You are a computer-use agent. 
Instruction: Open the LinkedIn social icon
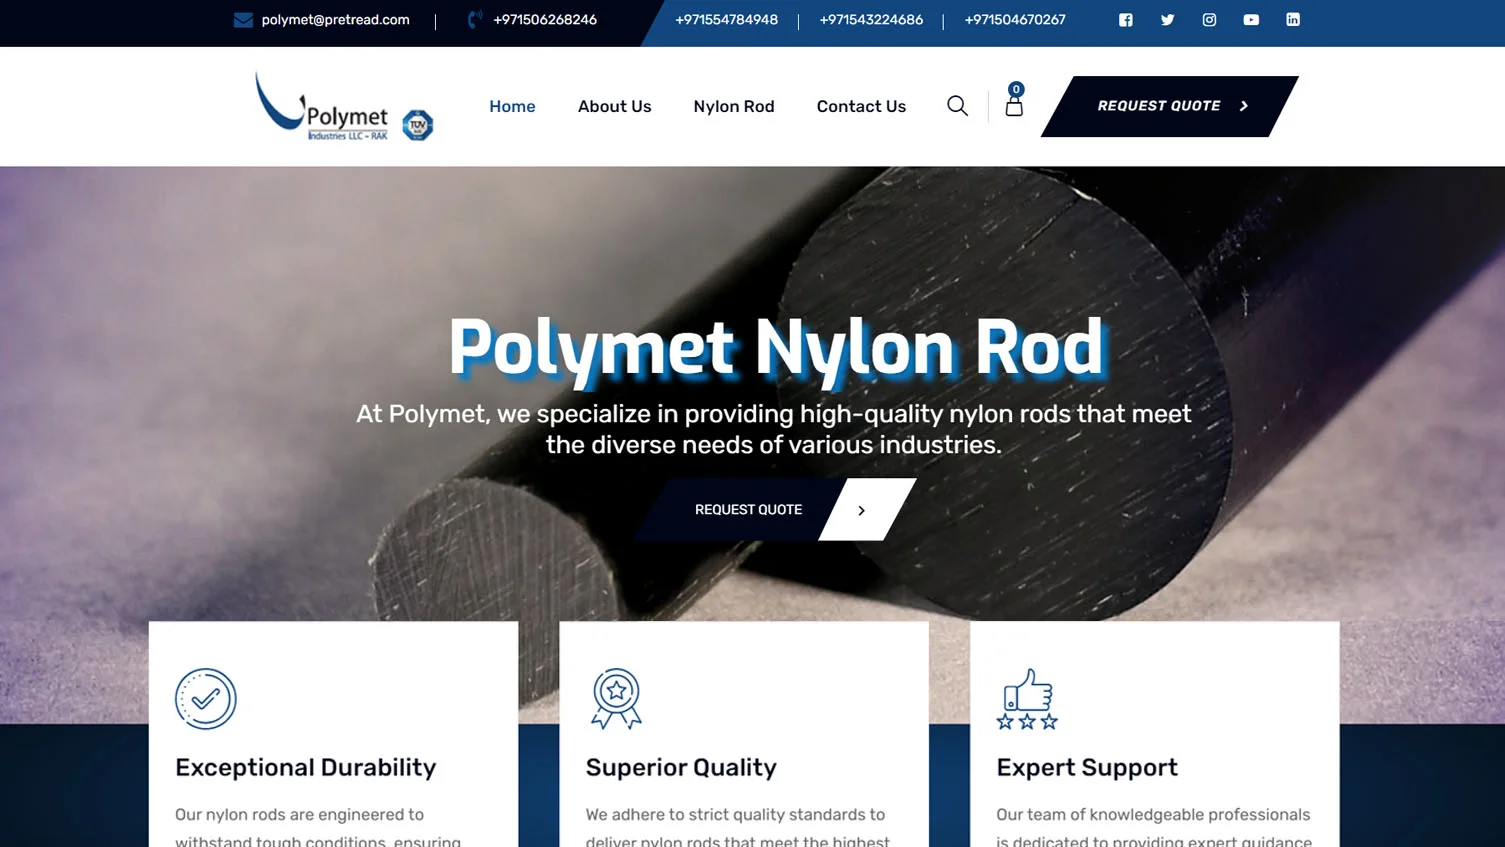tap(1293, 20)
